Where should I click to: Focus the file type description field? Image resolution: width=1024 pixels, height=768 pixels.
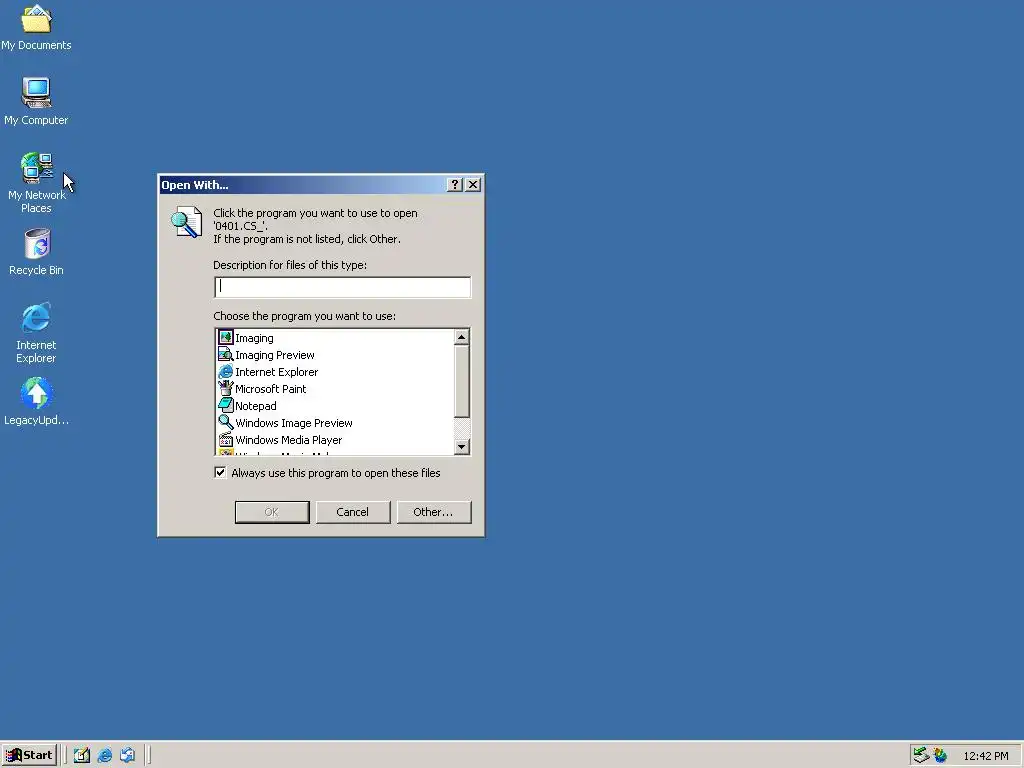point(342,287)
